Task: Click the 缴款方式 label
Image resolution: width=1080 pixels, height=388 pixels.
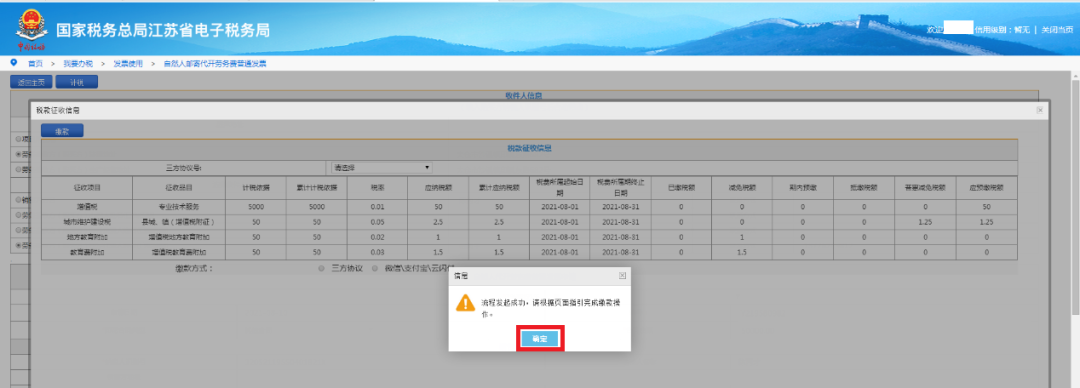Action: click(194, 269)
